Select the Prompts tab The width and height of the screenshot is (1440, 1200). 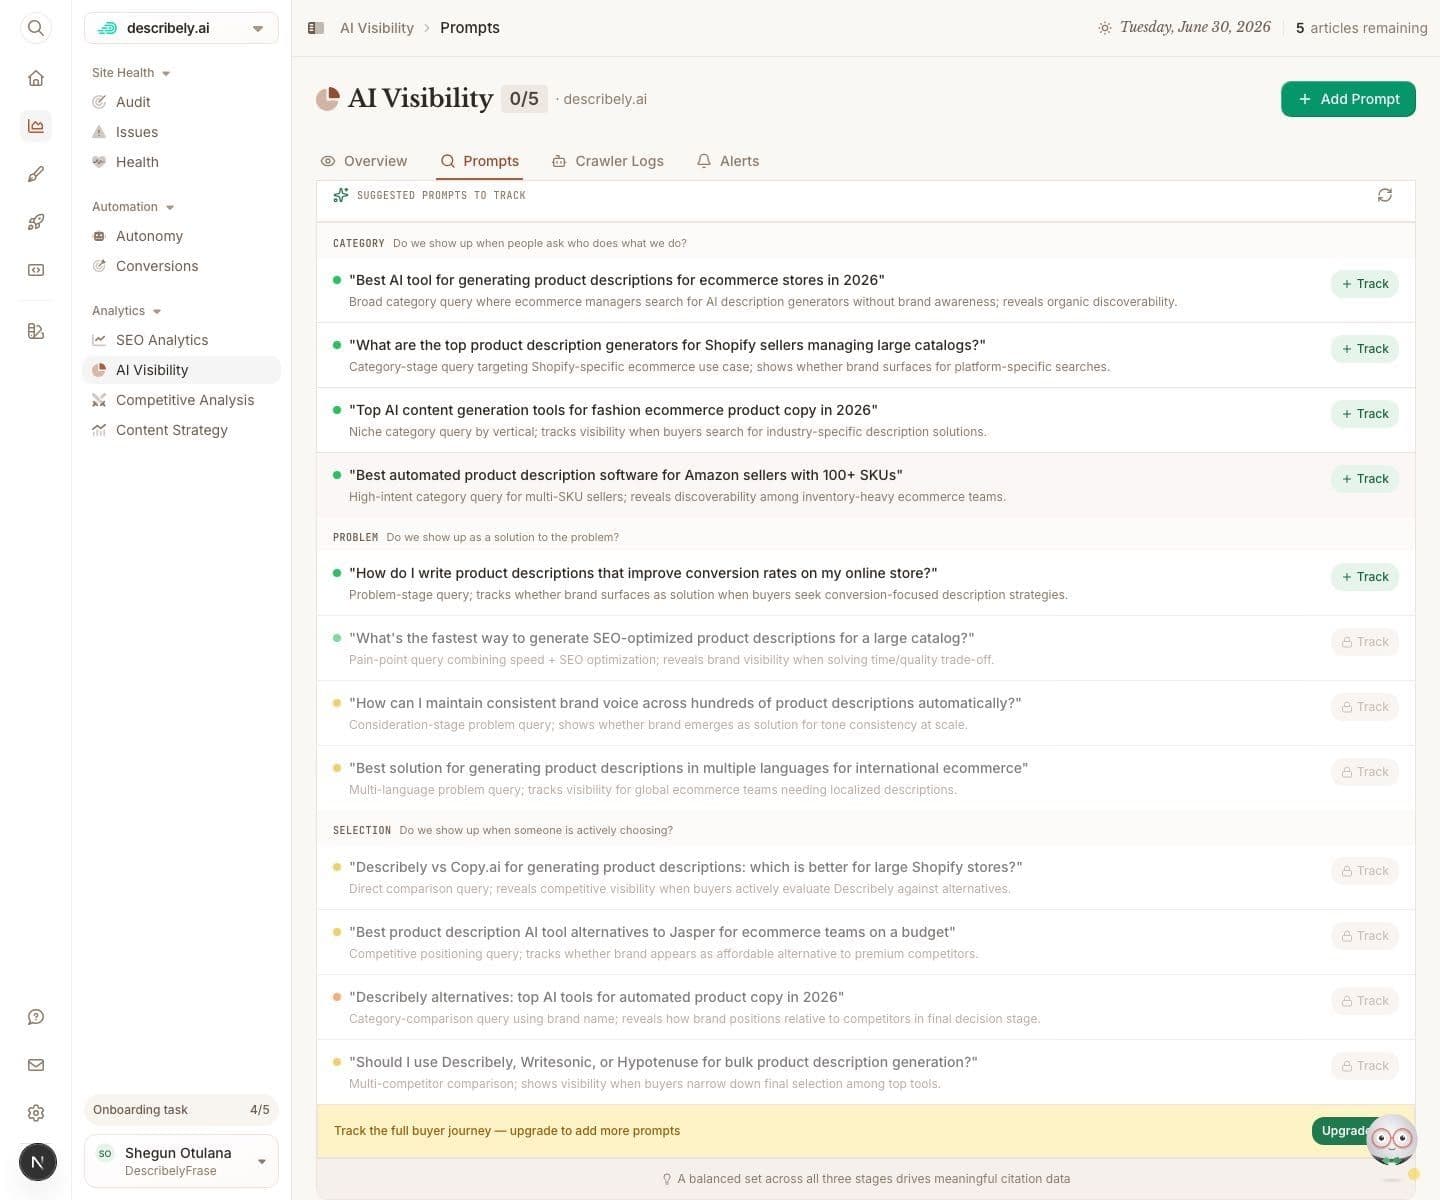(x=480, y=161)
